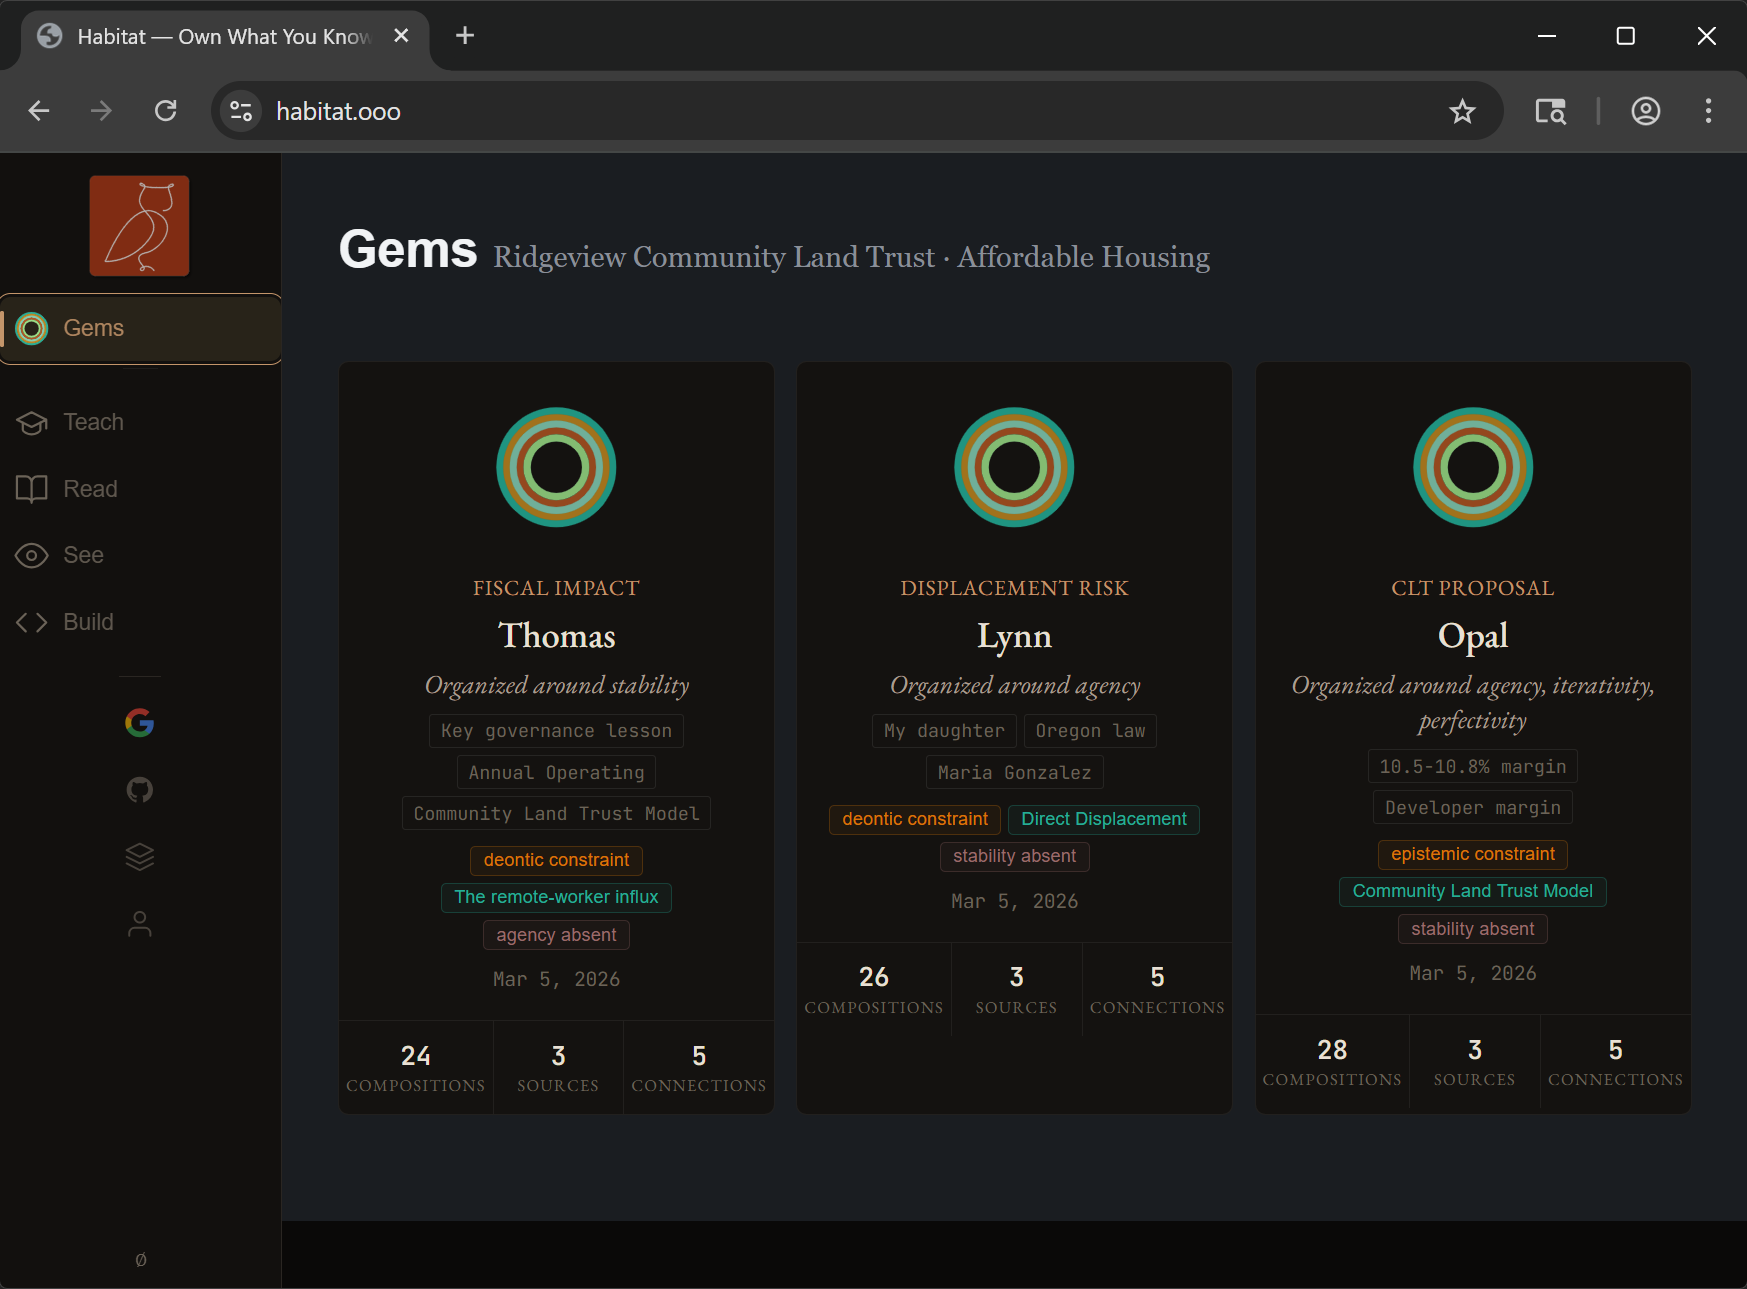Open the Read section
The image size is (1747, 1289).
(90, 489)
